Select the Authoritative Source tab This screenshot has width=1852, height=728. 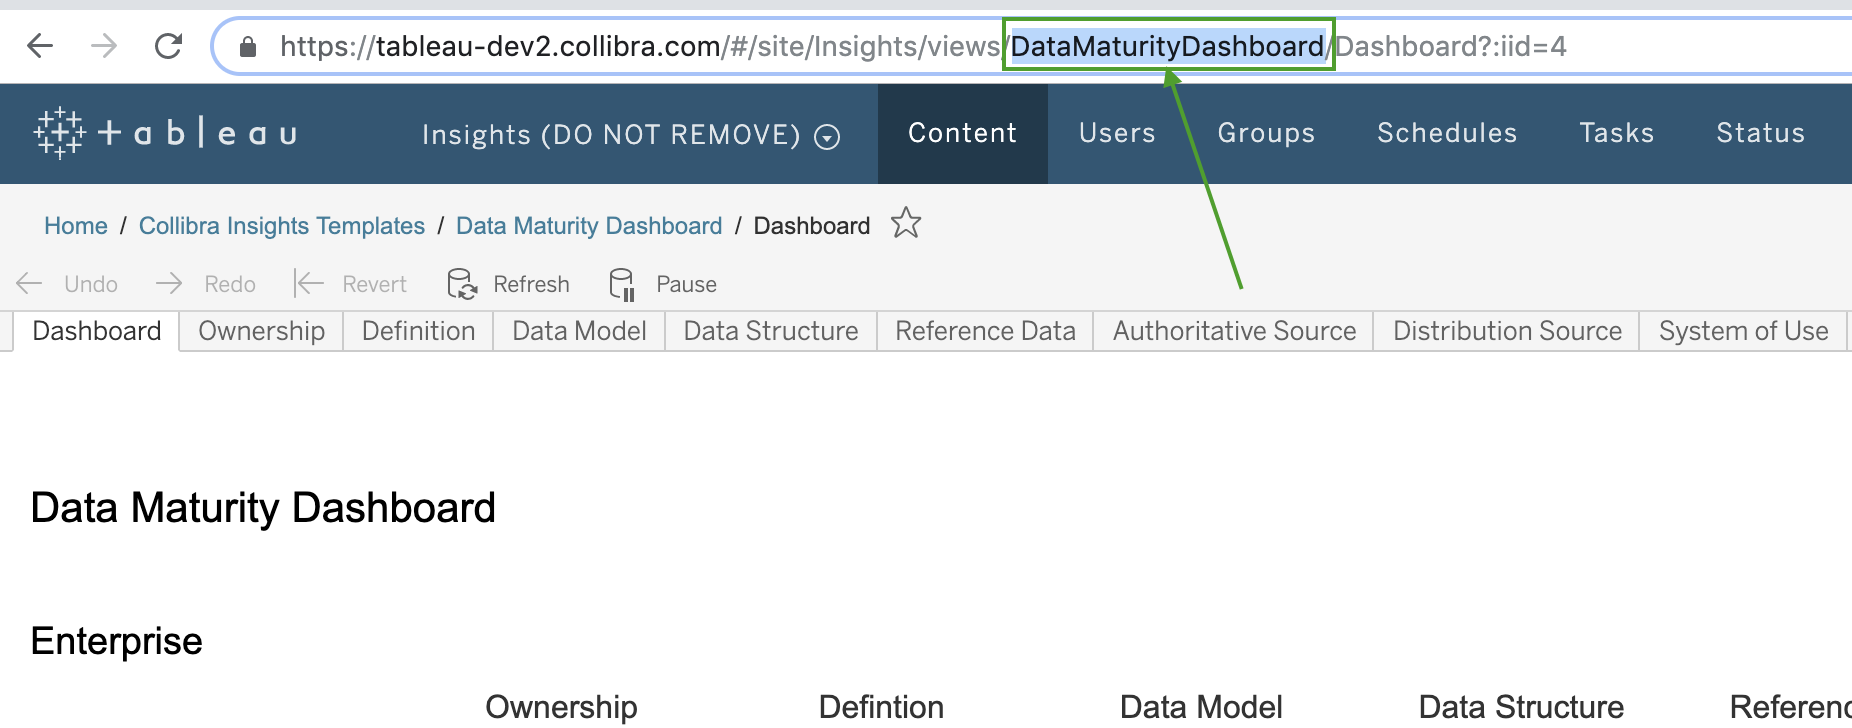pyautogui.click(x=1234, y=331)
